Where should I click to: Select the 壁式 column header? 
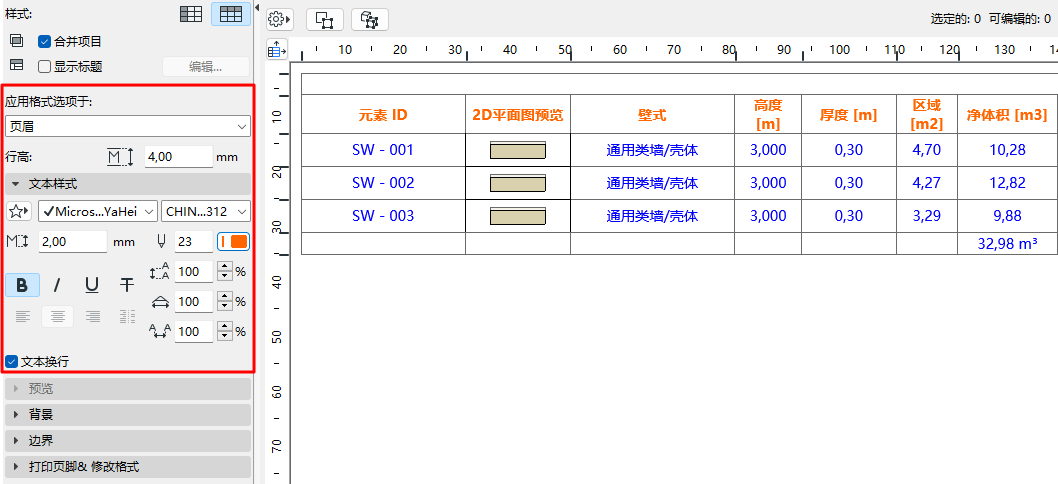pyautogui.click(x=652, y=115)
